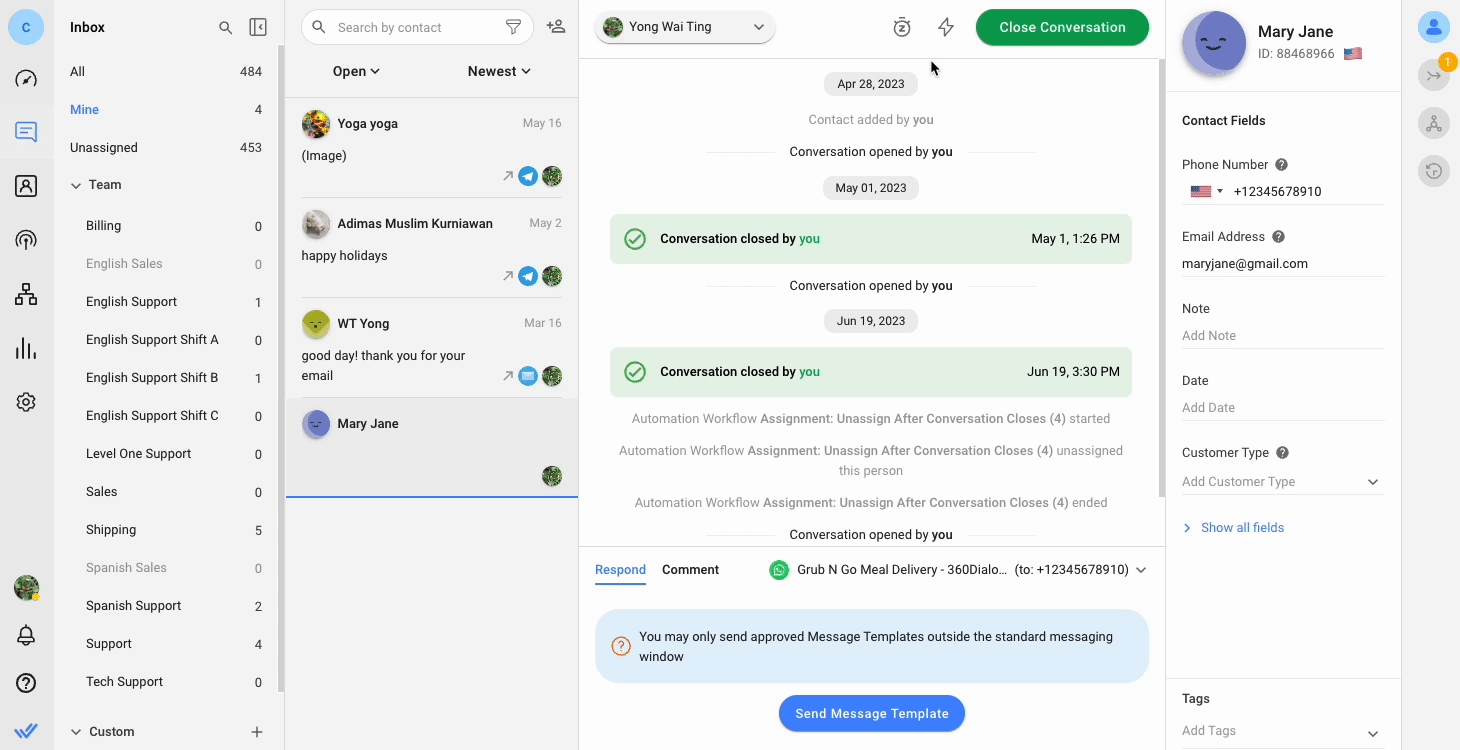Select the Unassigned inbox
Screen dimensions: 1460x750
click(x=166, y=147)
